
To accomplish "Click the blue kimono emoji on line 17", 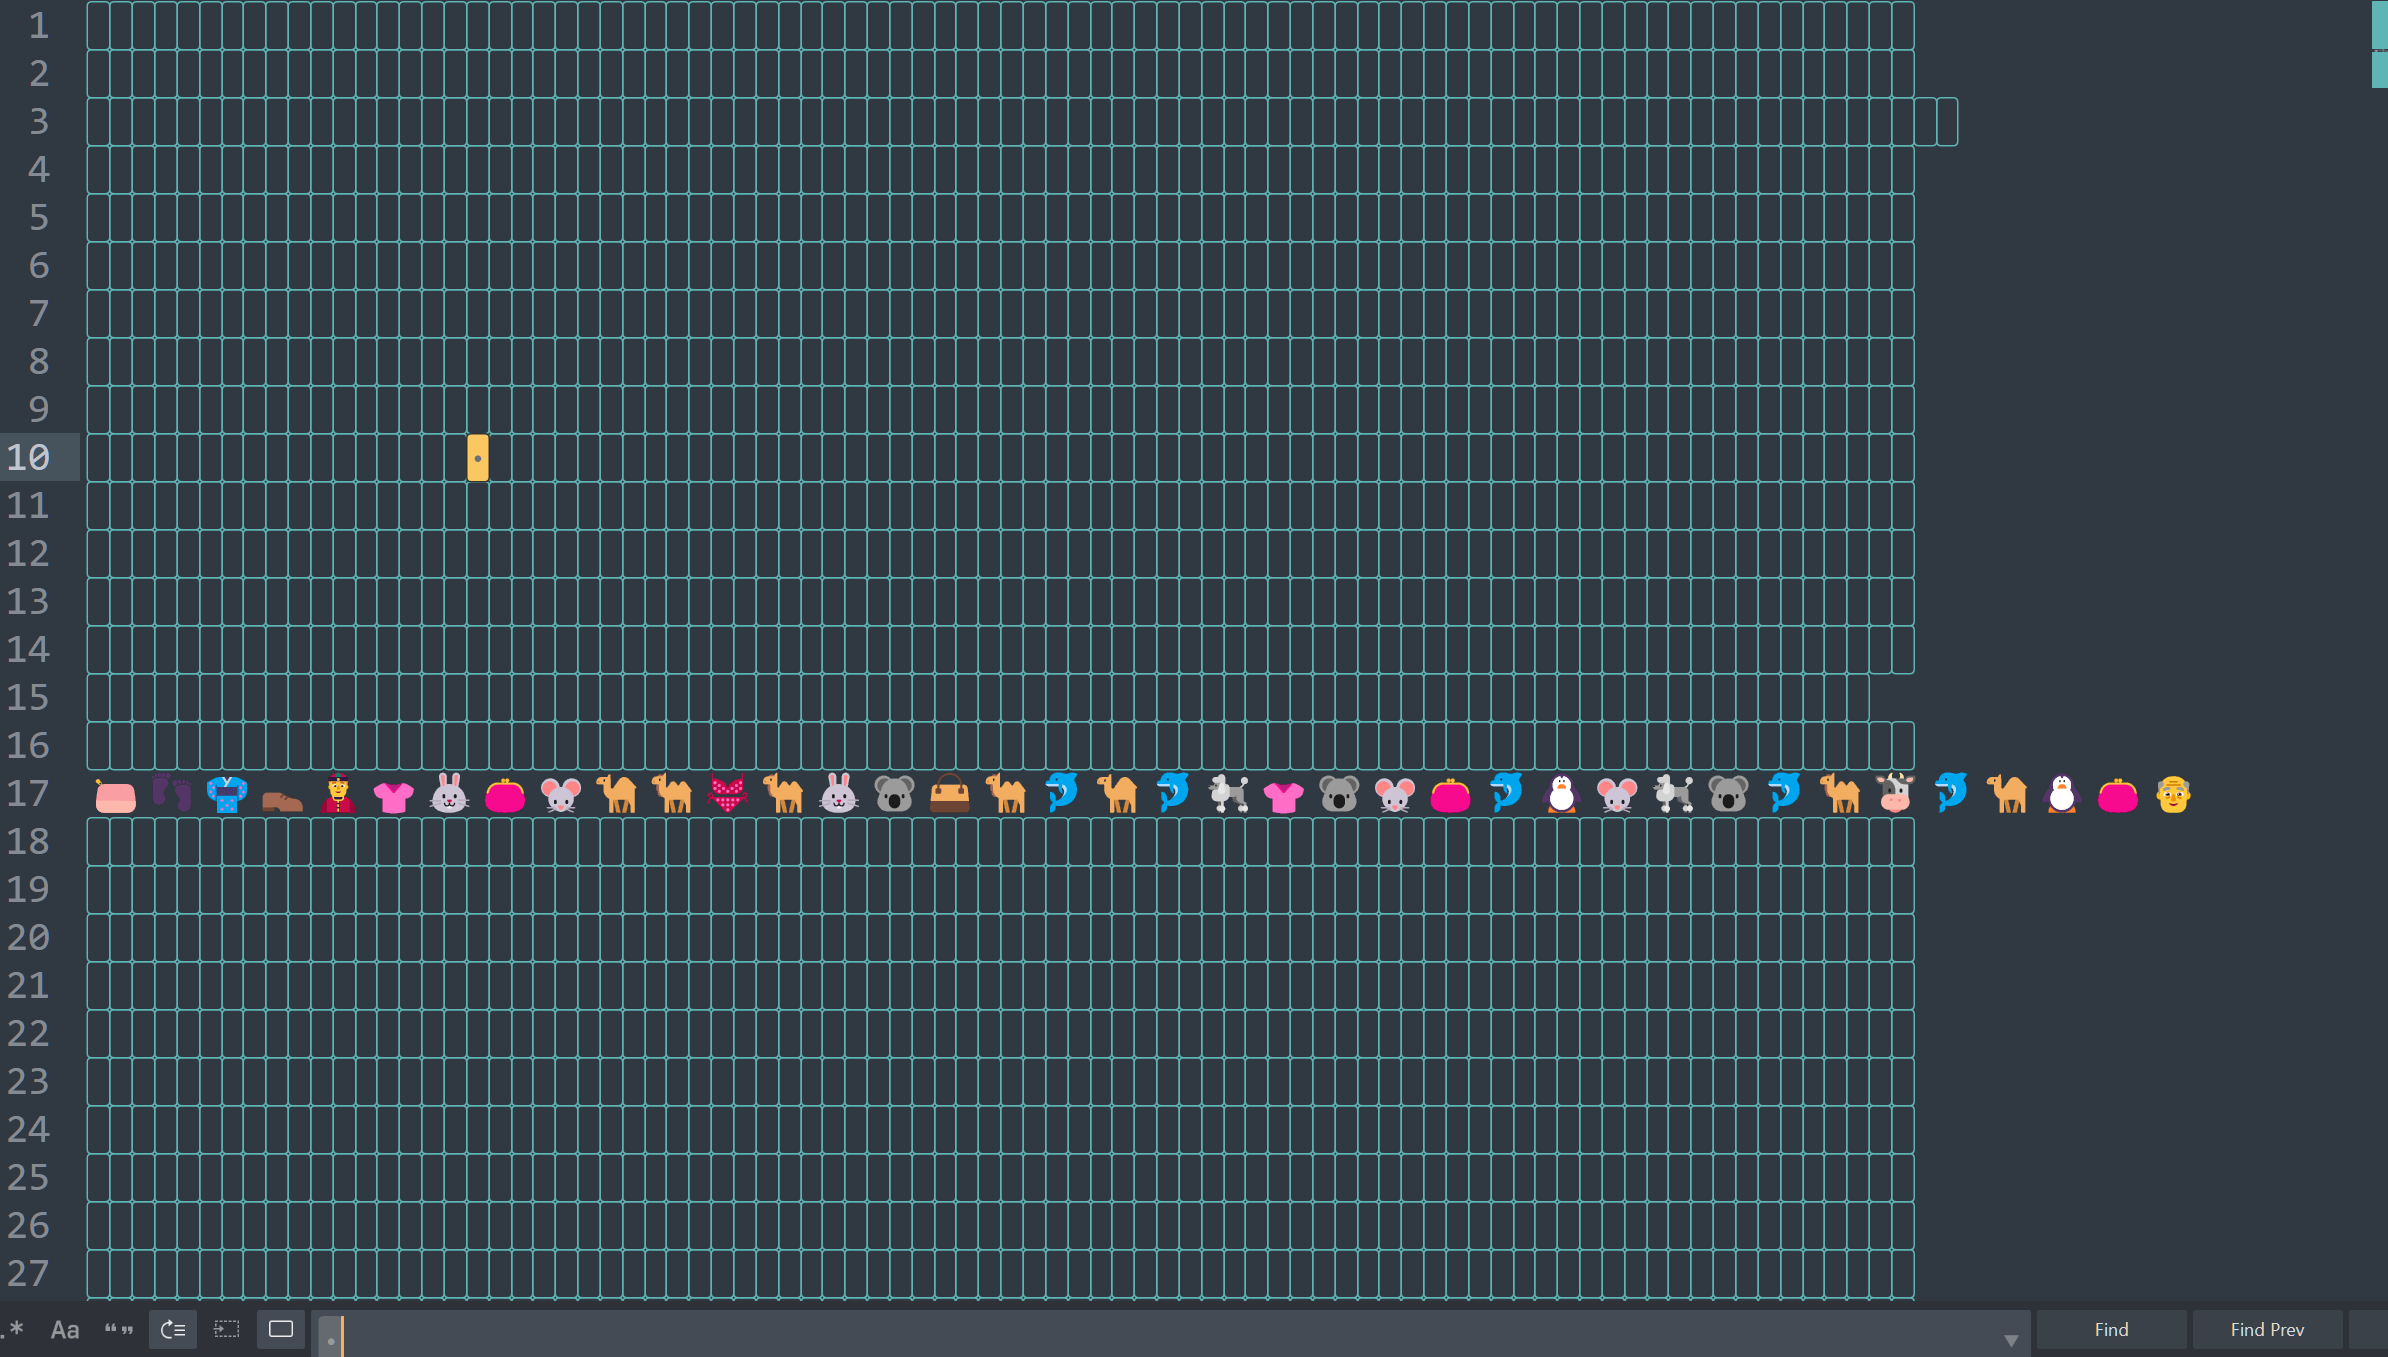I will pos(227,795).
